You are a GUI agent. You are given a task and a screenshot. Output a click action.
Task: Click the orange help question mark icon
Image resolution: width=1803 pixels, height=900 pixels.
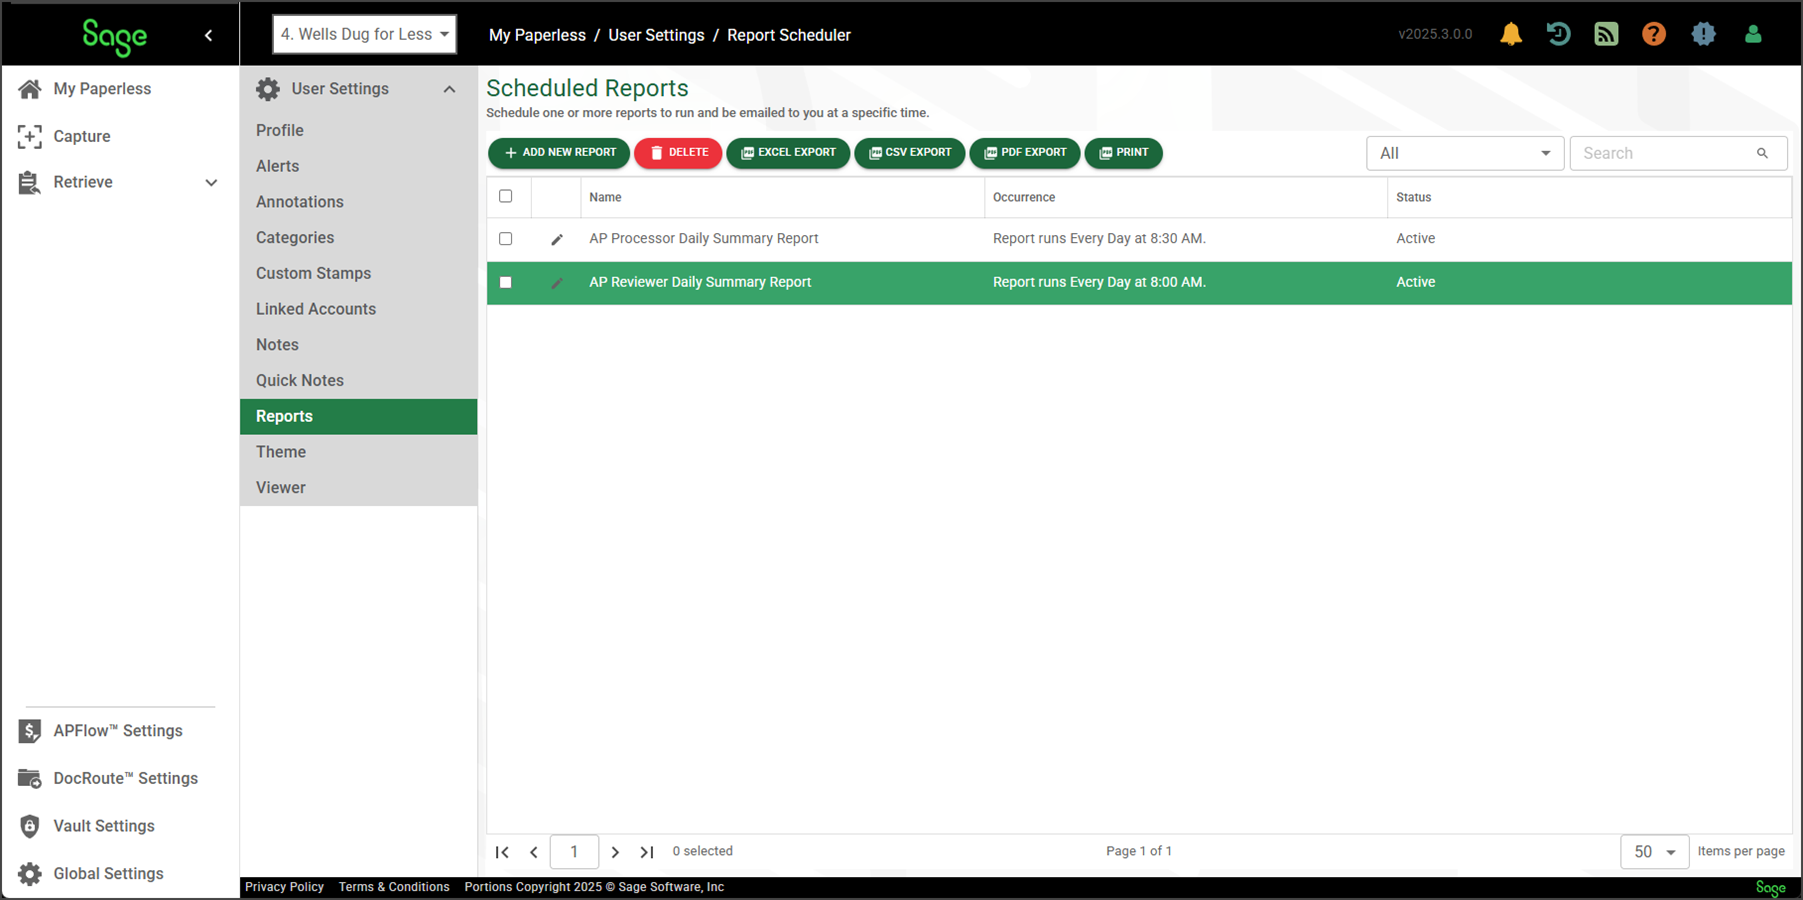tap(1654, 33)
